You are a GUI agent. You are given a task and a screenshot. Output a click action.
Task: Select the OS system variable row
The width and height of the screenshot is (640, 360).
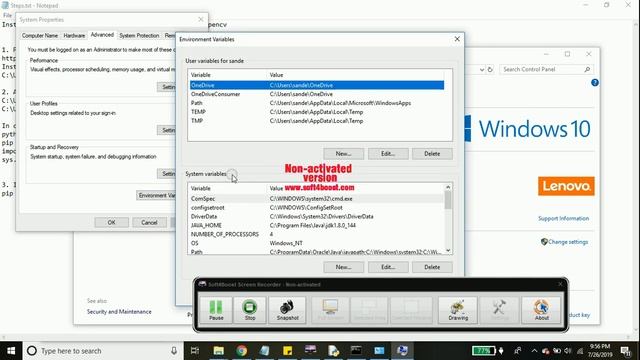coord(317,243)
